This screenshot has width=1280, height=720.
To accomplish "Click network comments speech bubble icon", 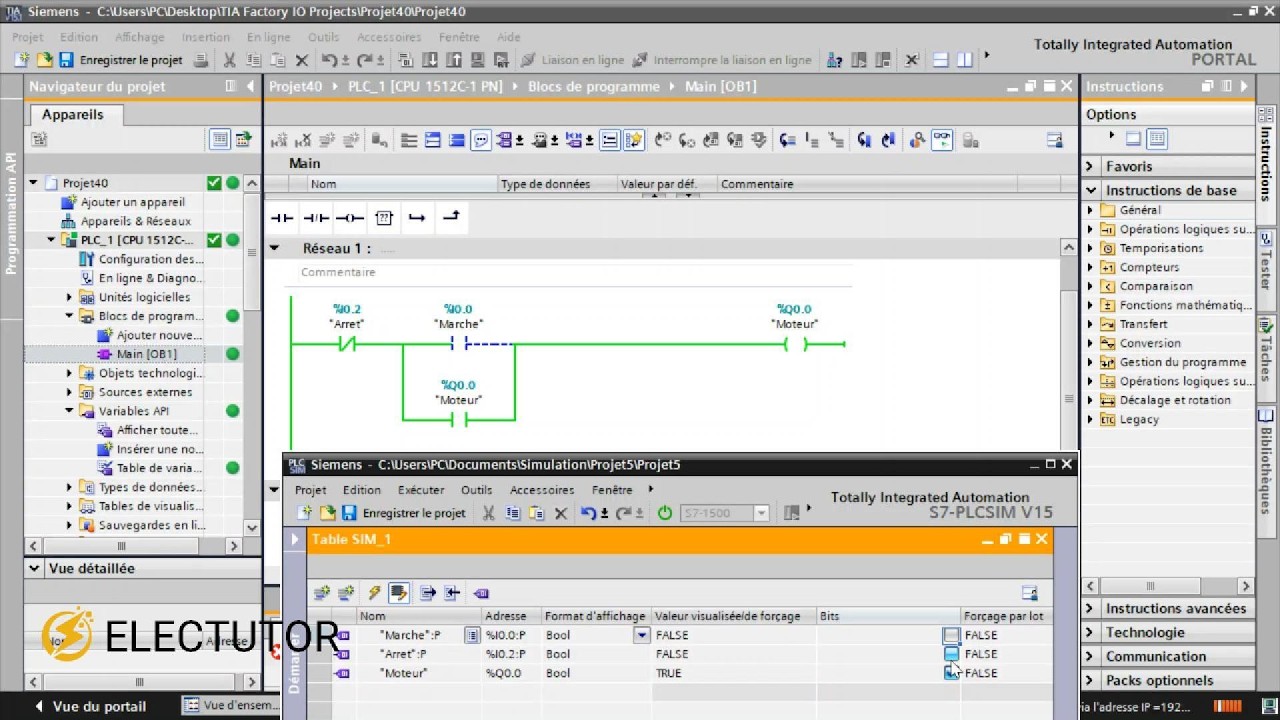I will pyautogui.click(x=481, y=140).
